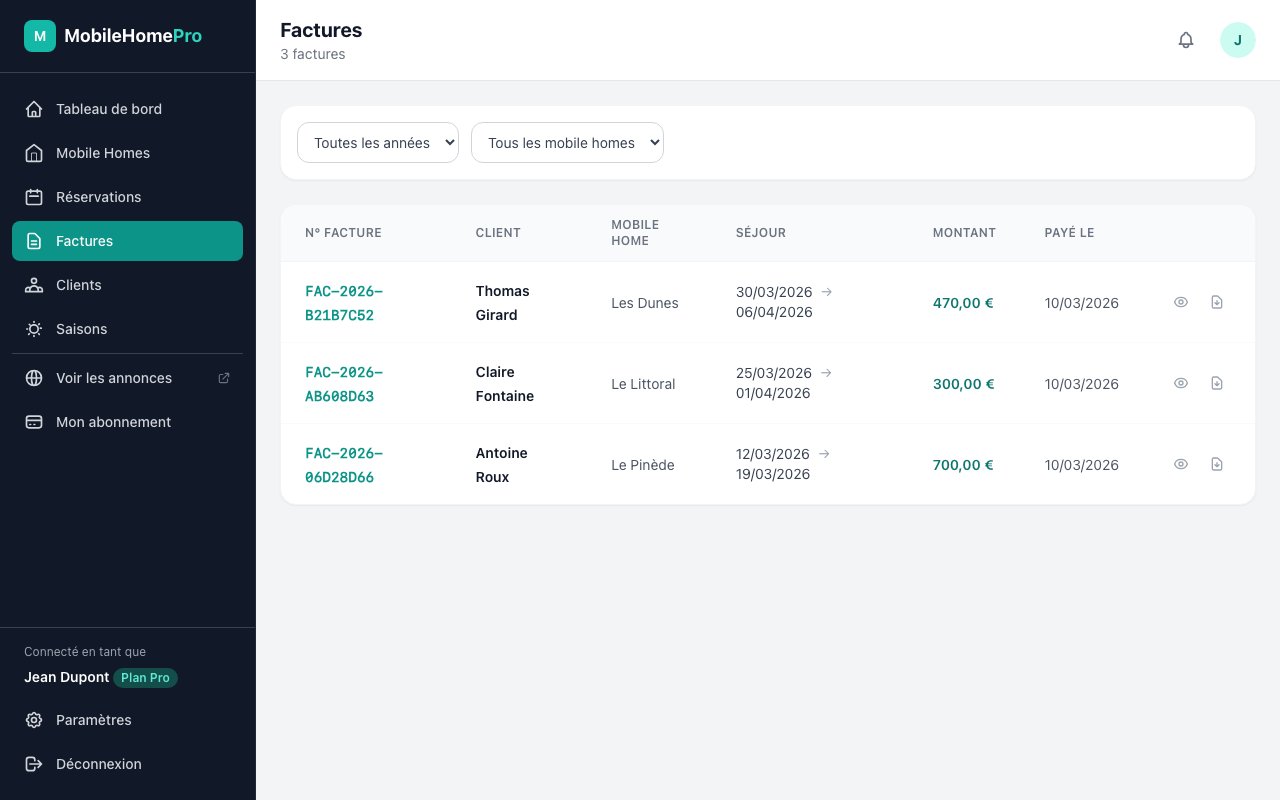This screenshot has height=800, width=1280.
Task: View the Claire Fontaine invoice via eye icon
Action: coord(1181,383)
